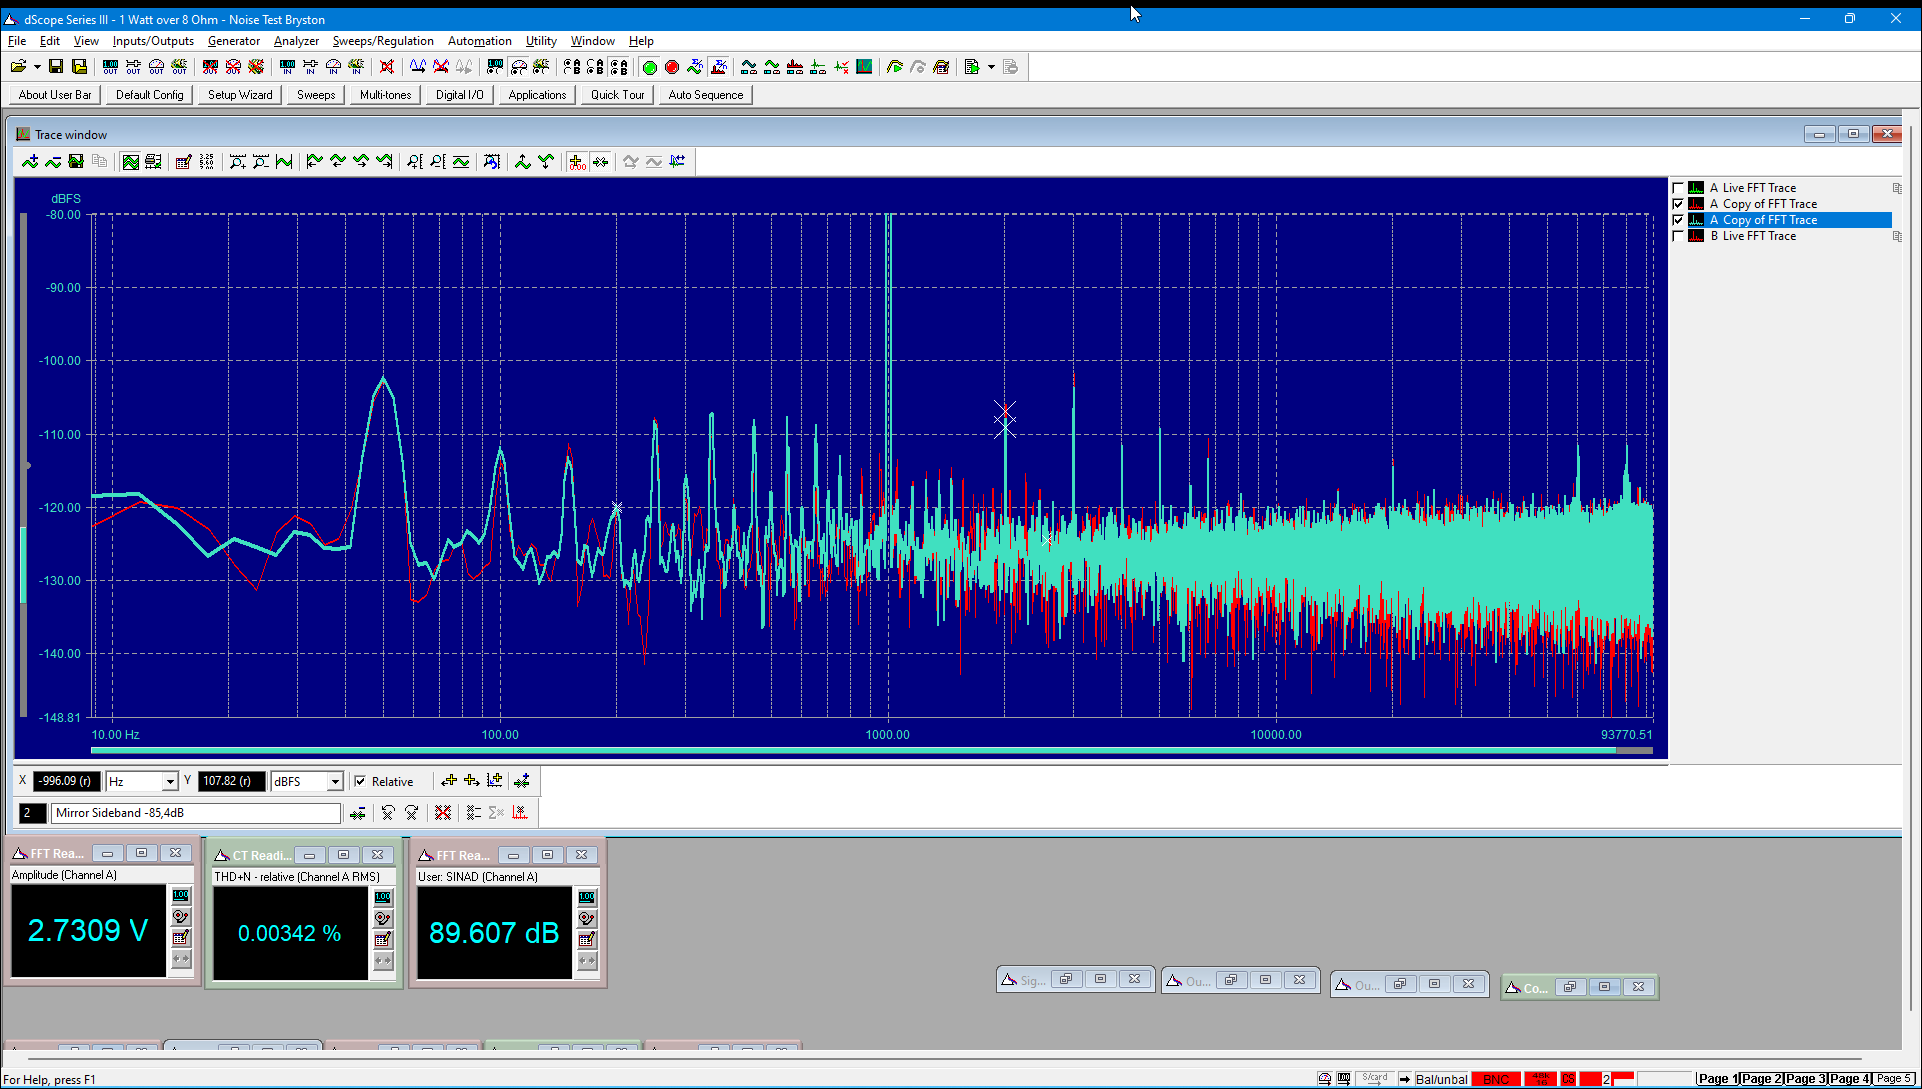Open the Y-axis dBFS unit dropdown
The height and width of the screenshot is (1089, 1922).
click(x=335, y=782)
